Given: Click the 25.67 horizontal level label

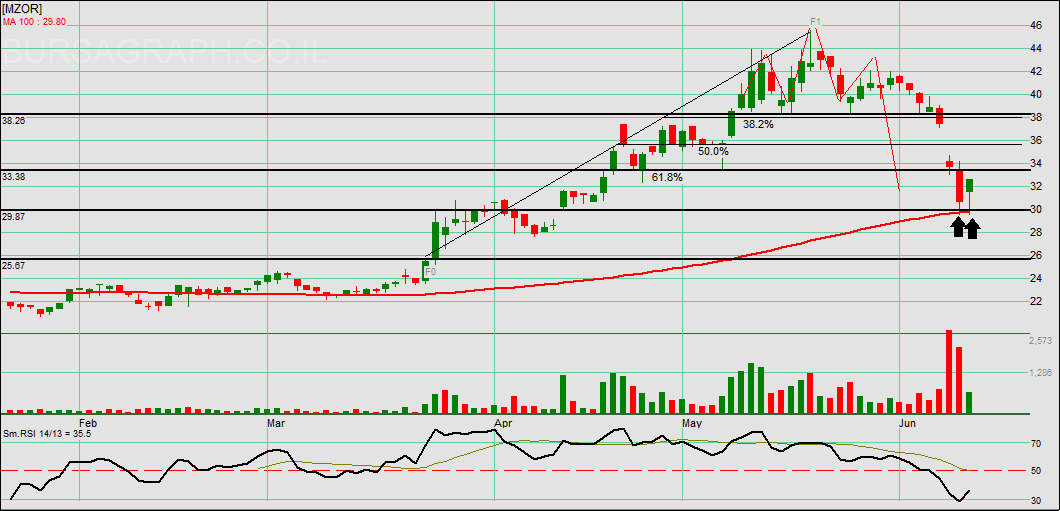Looking at the screenshot, I should 14,265.
